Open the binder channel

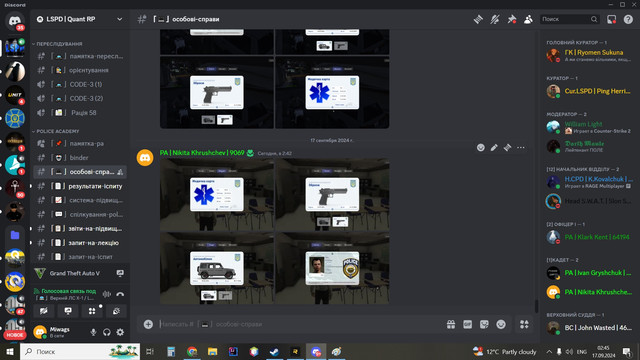[x=80, y=158]
